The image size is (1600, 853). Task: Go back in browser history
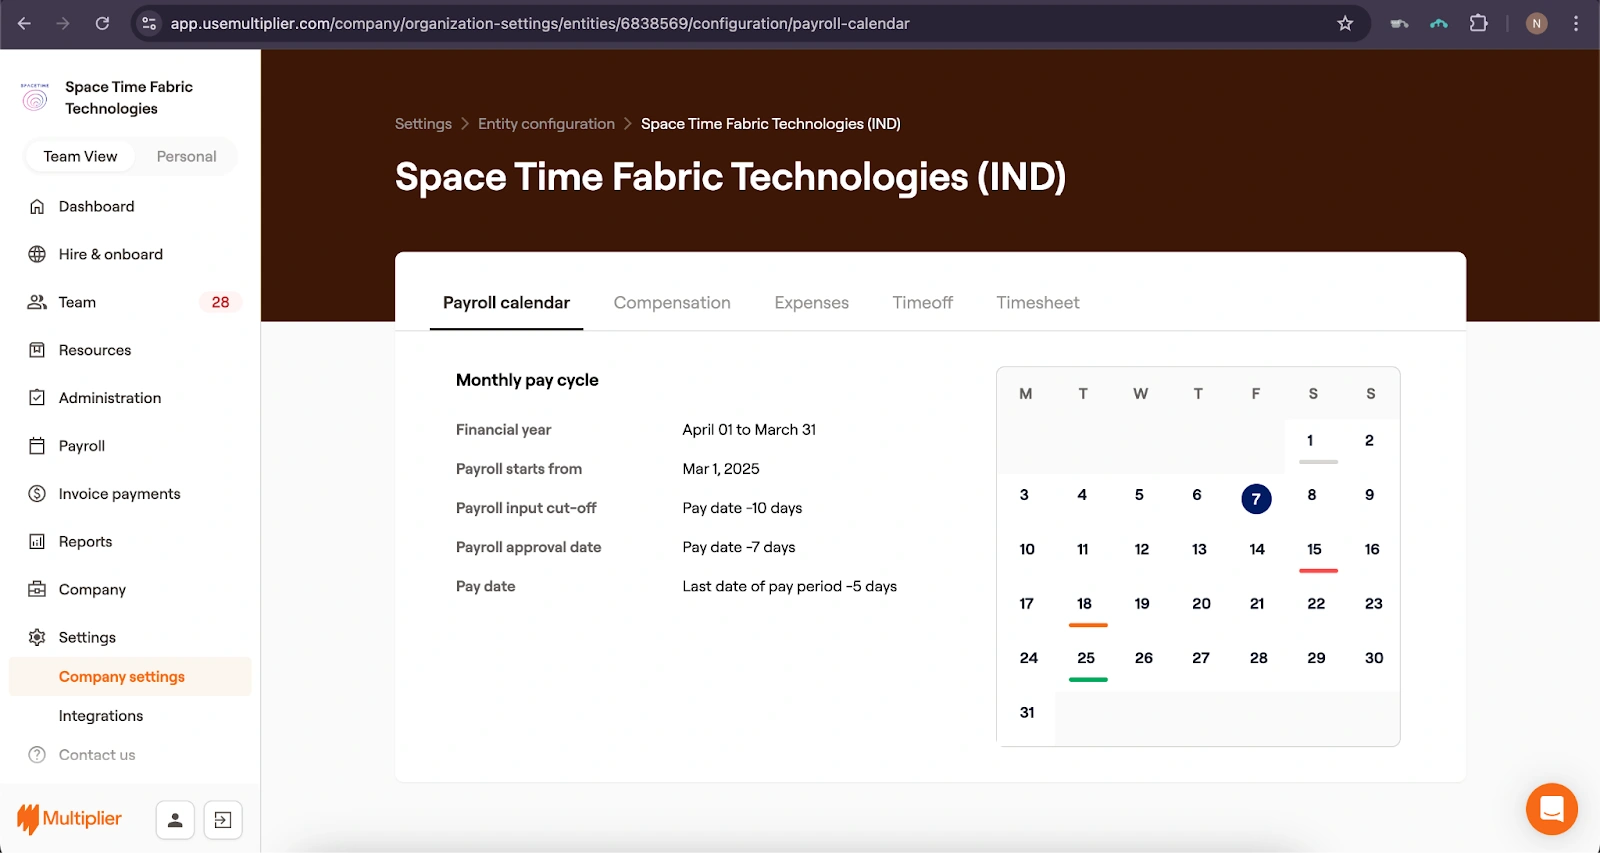[x=24, y=23]
